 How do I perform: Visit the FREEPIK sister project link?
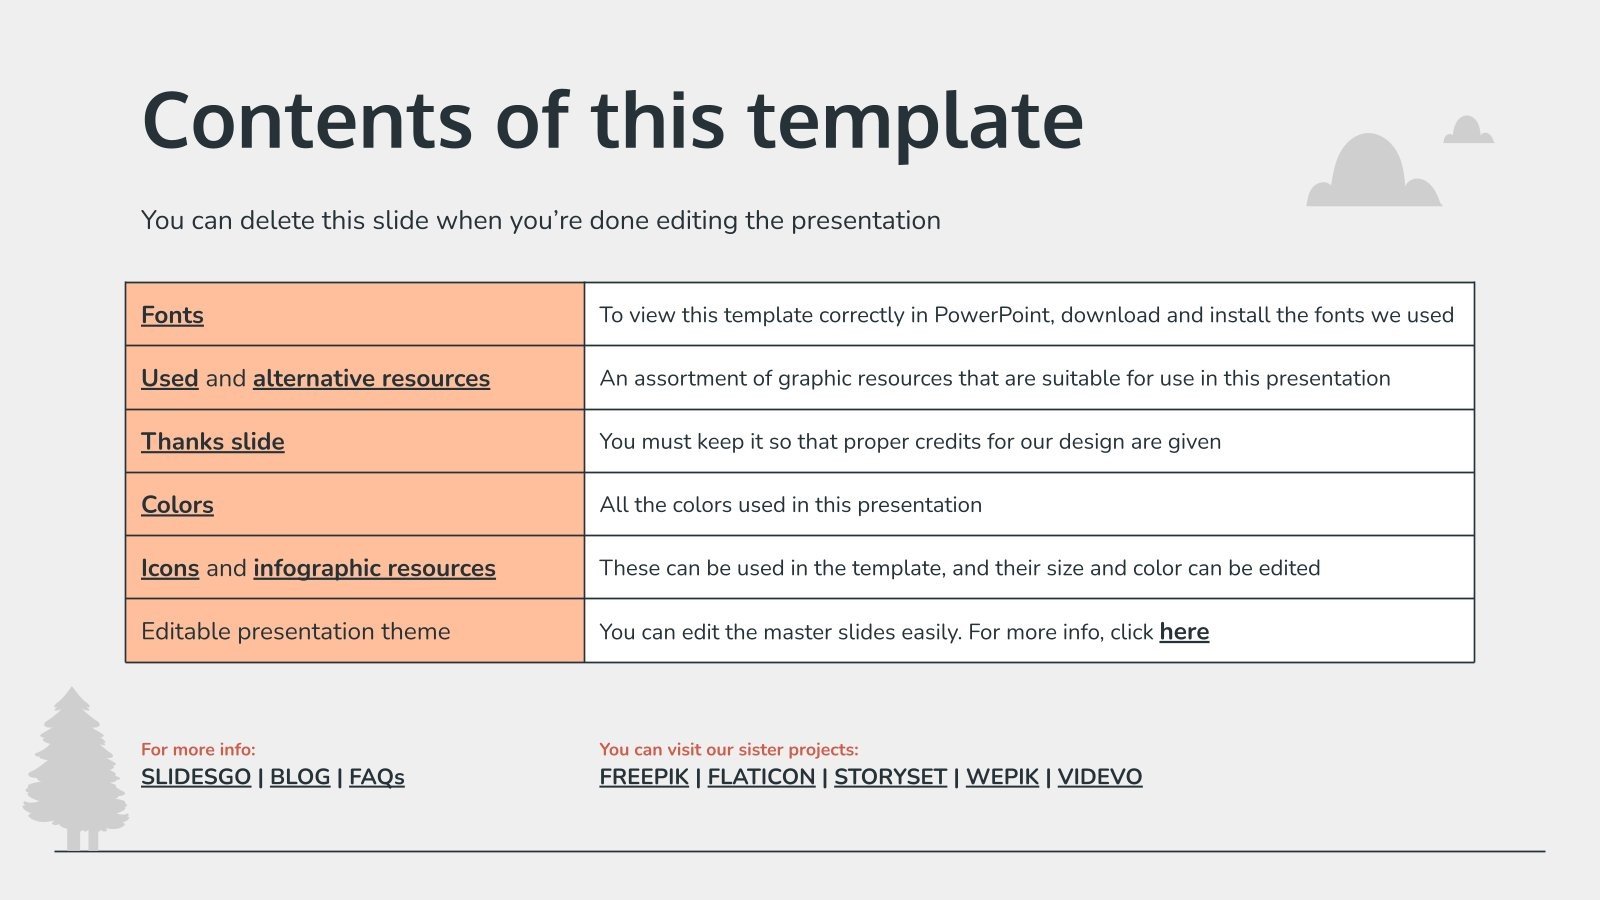coord(644,777)
